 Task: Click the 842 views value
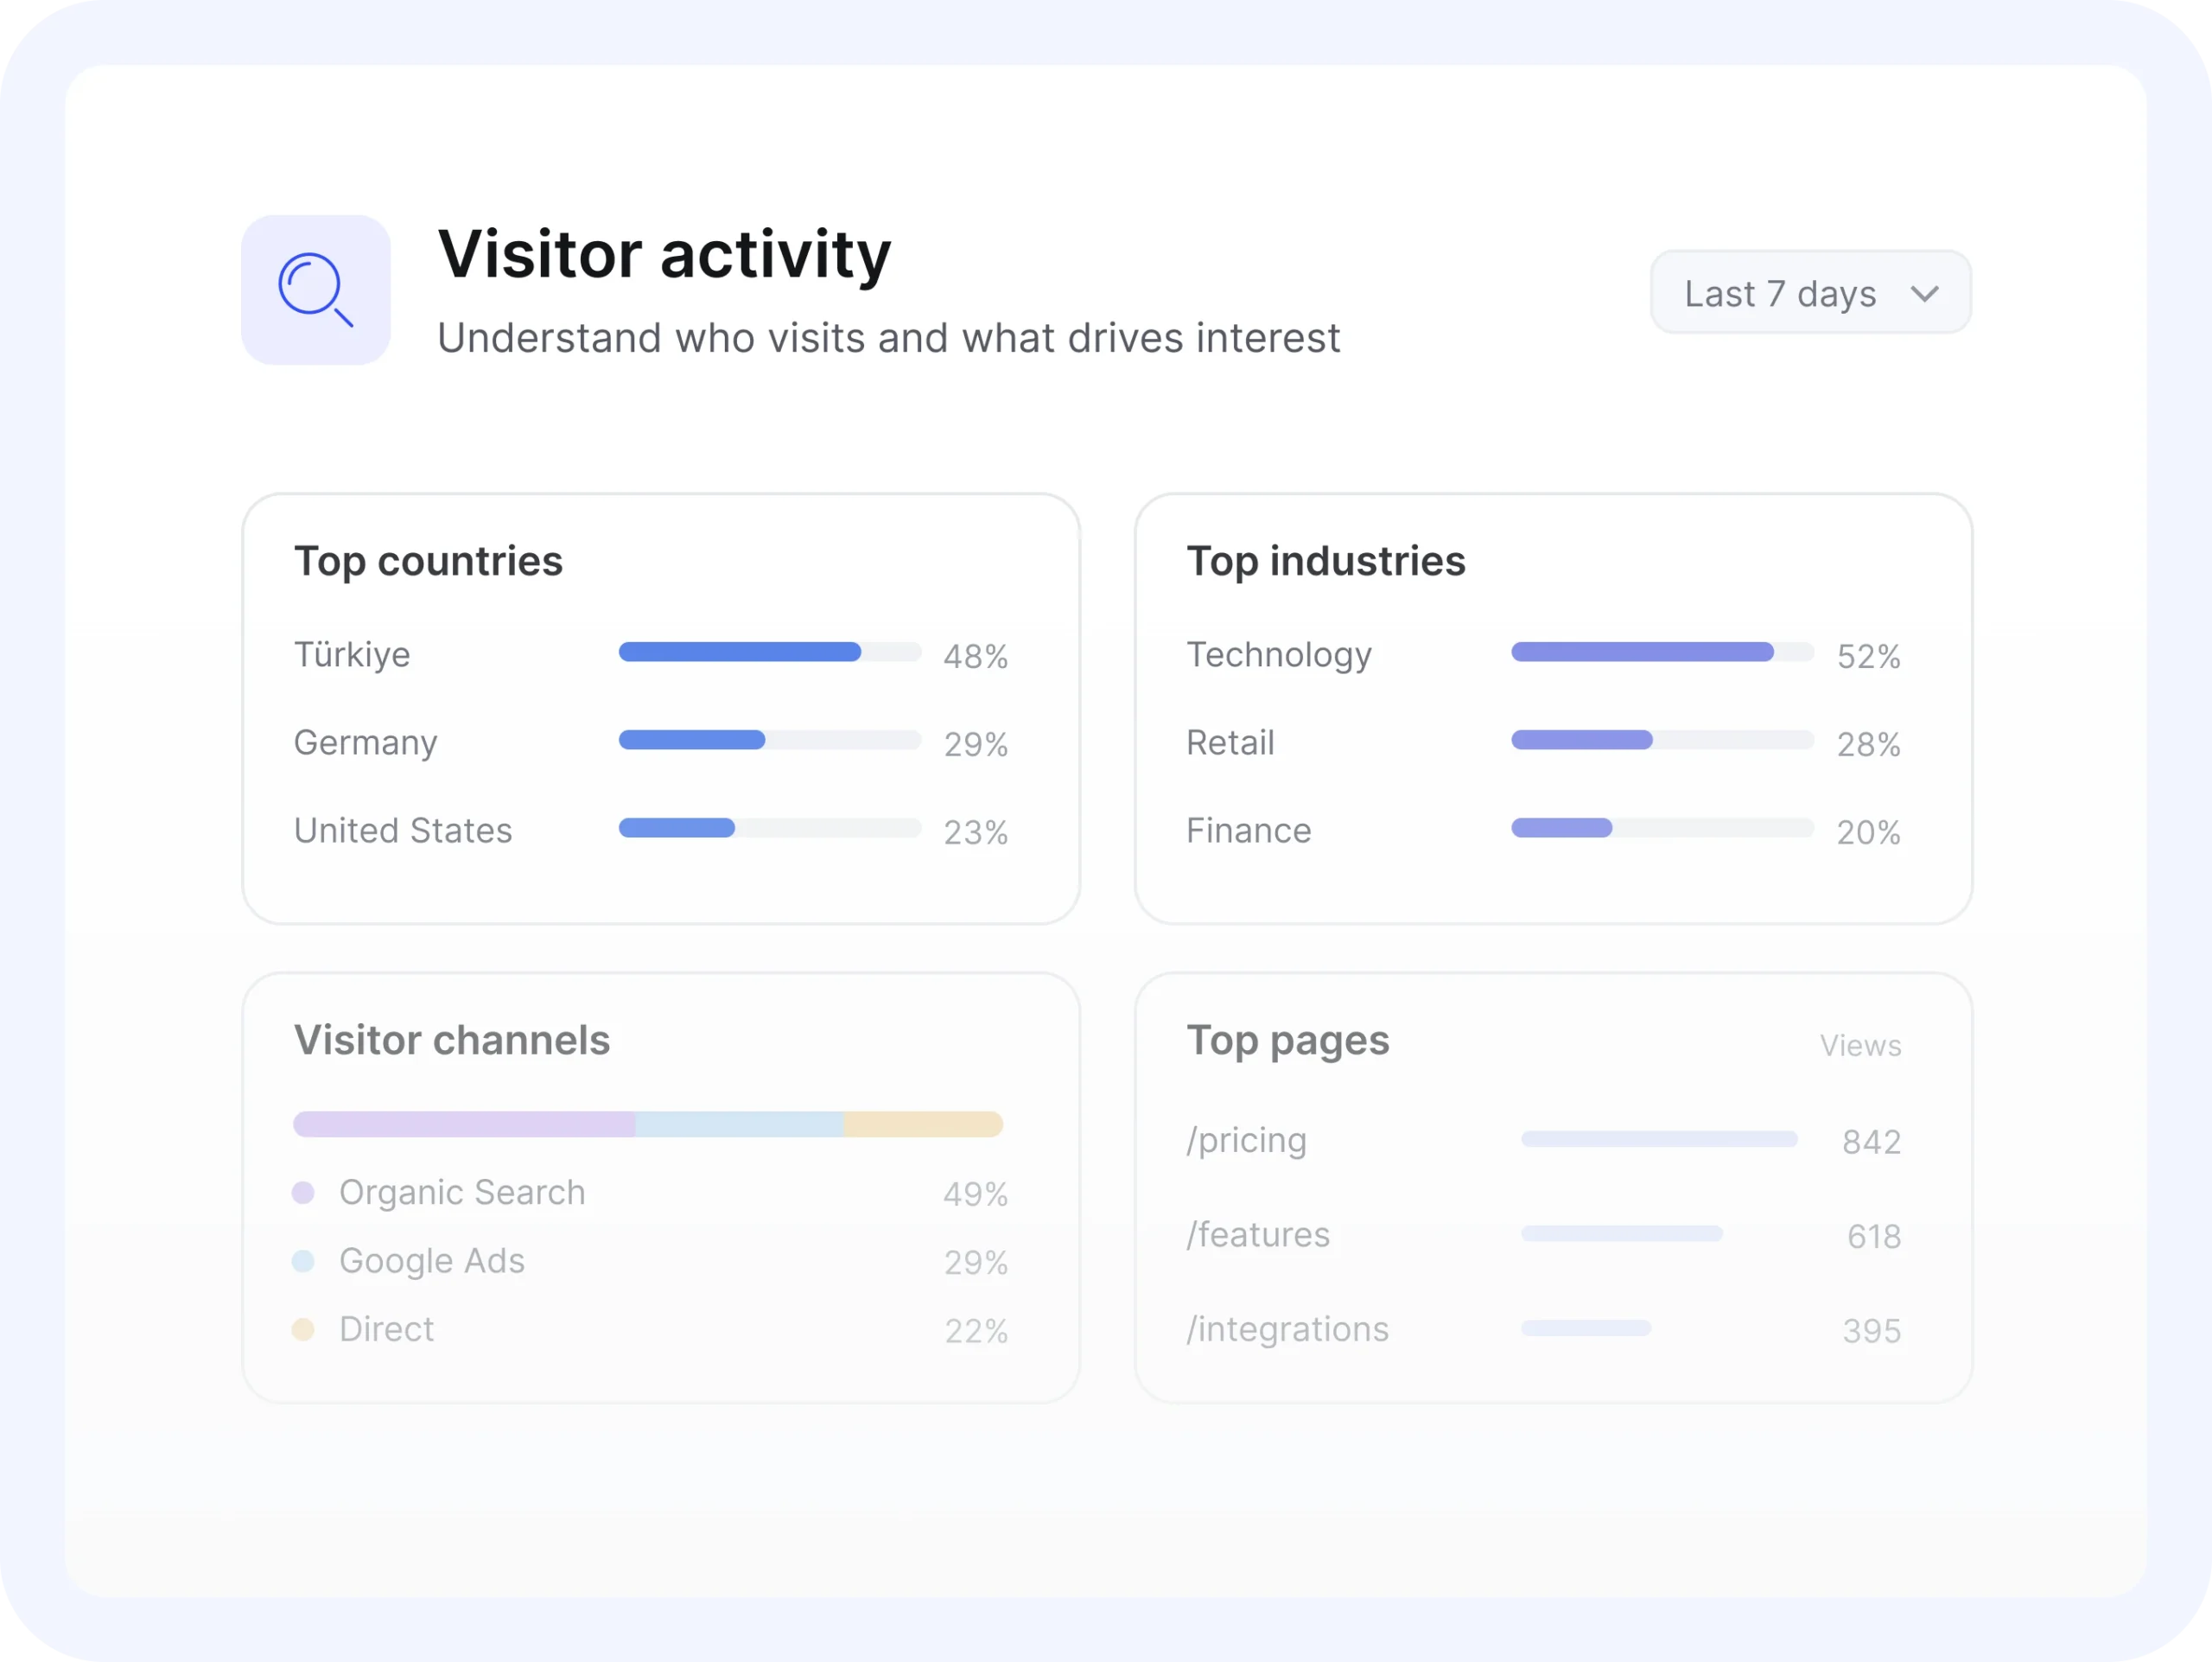pyautogui.click(x=1872, y=1142)
